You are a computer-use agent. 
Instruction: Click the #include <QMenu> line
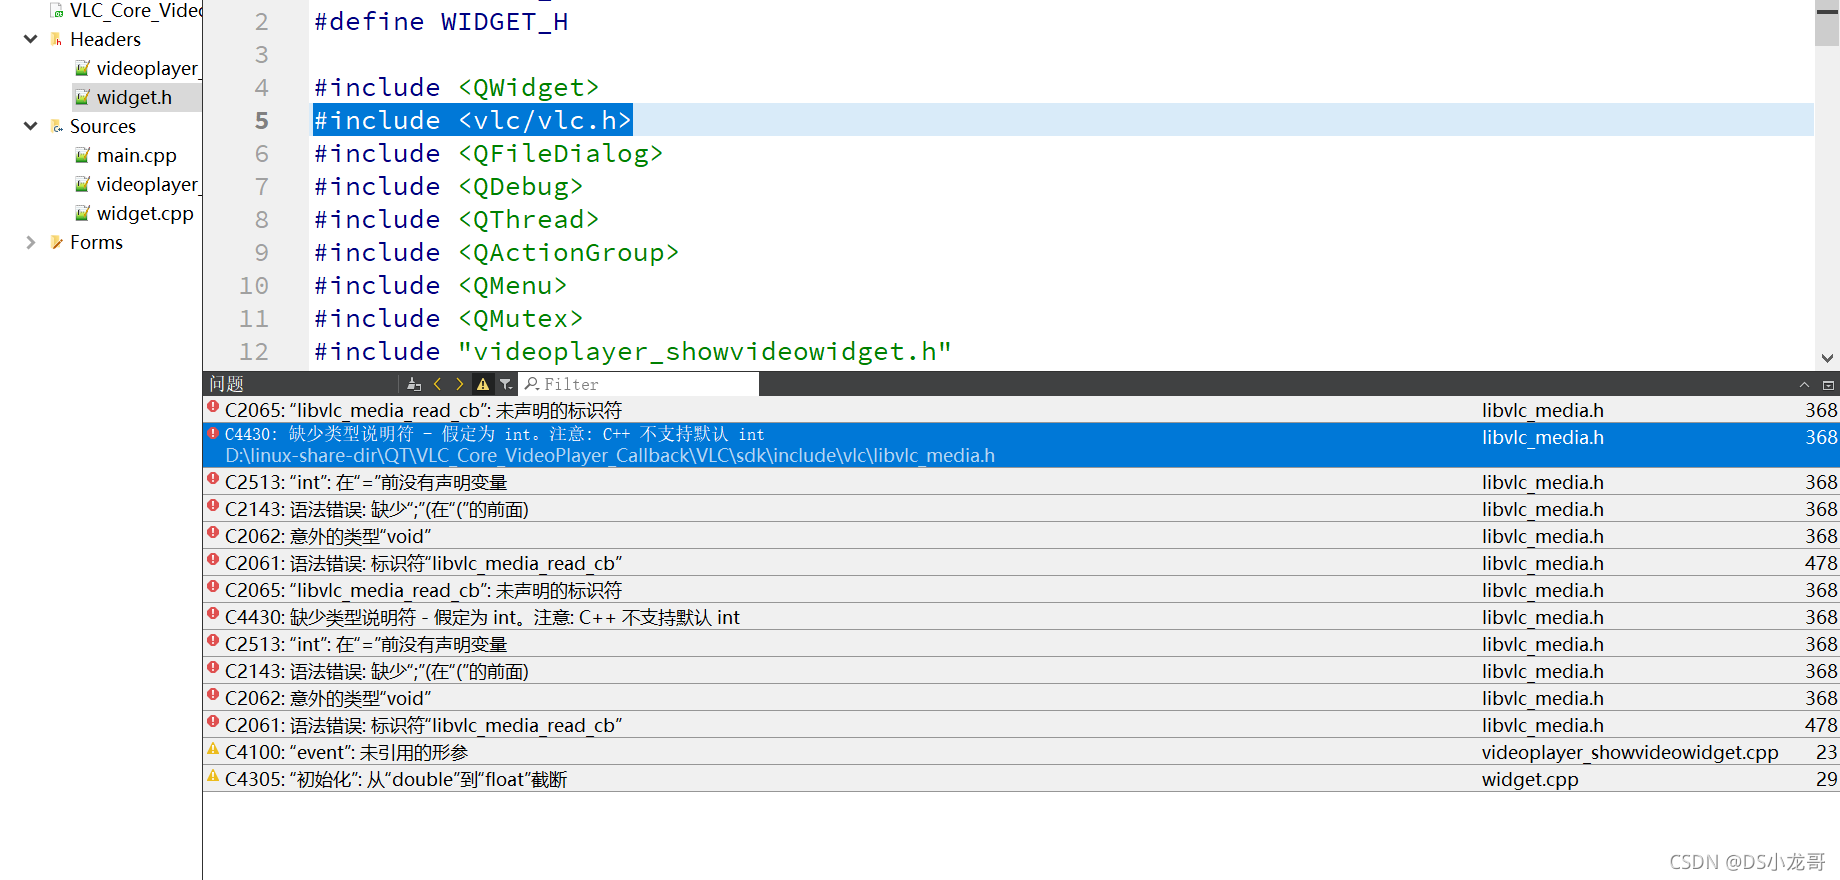[x=440, y=285]
